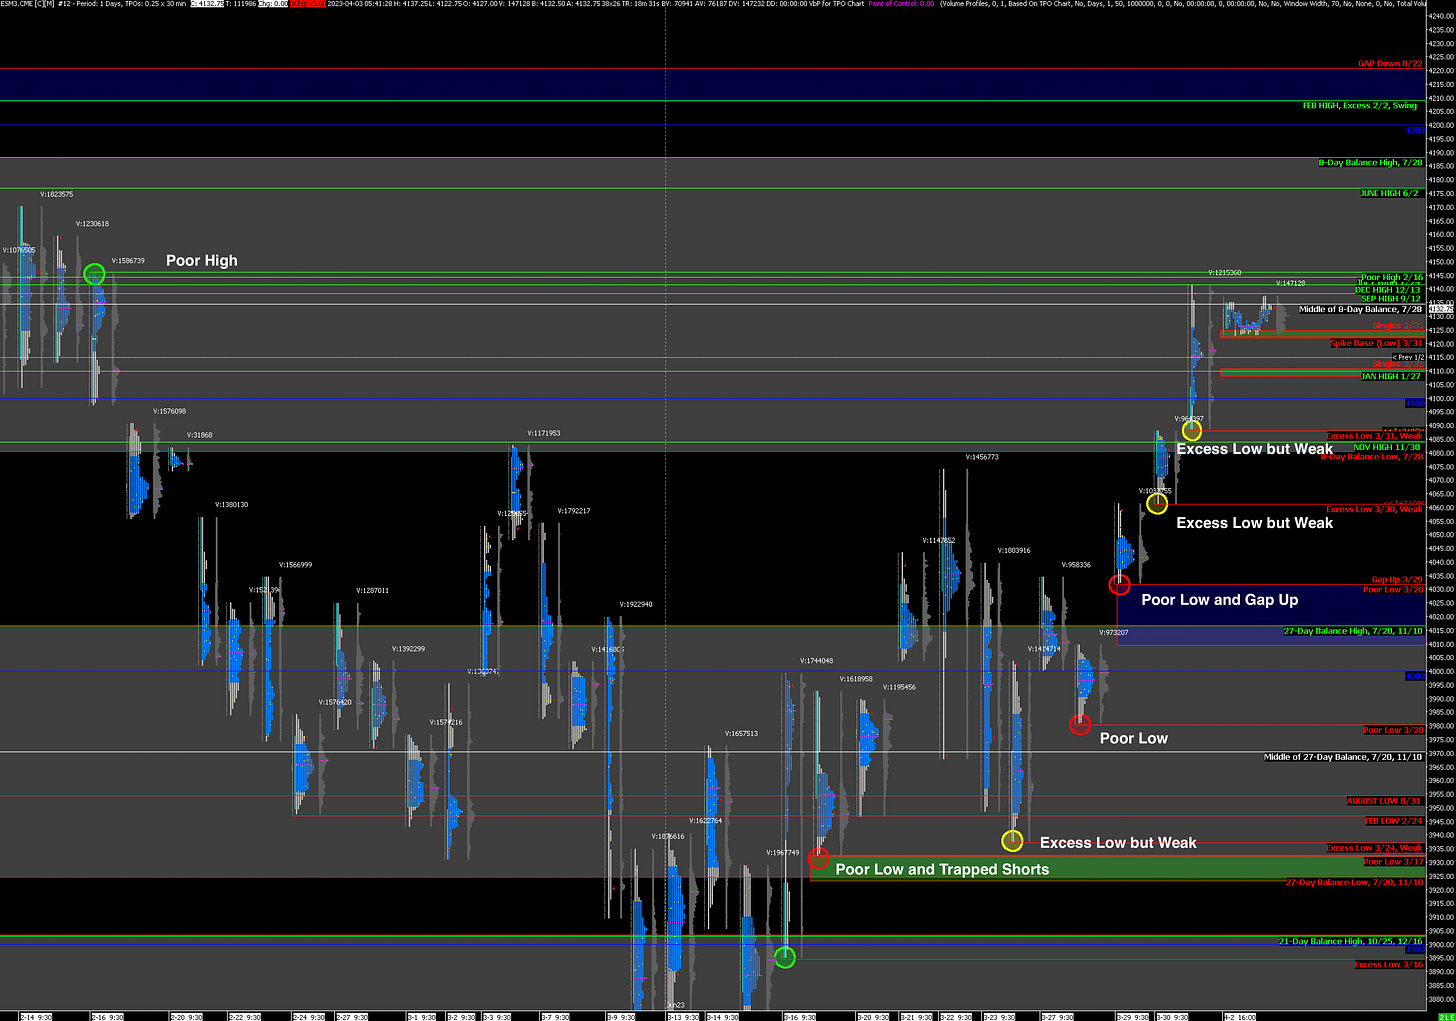Click the volume label V:1744048
This screenshot has height=1021, width=1456.
coord(817,661)
